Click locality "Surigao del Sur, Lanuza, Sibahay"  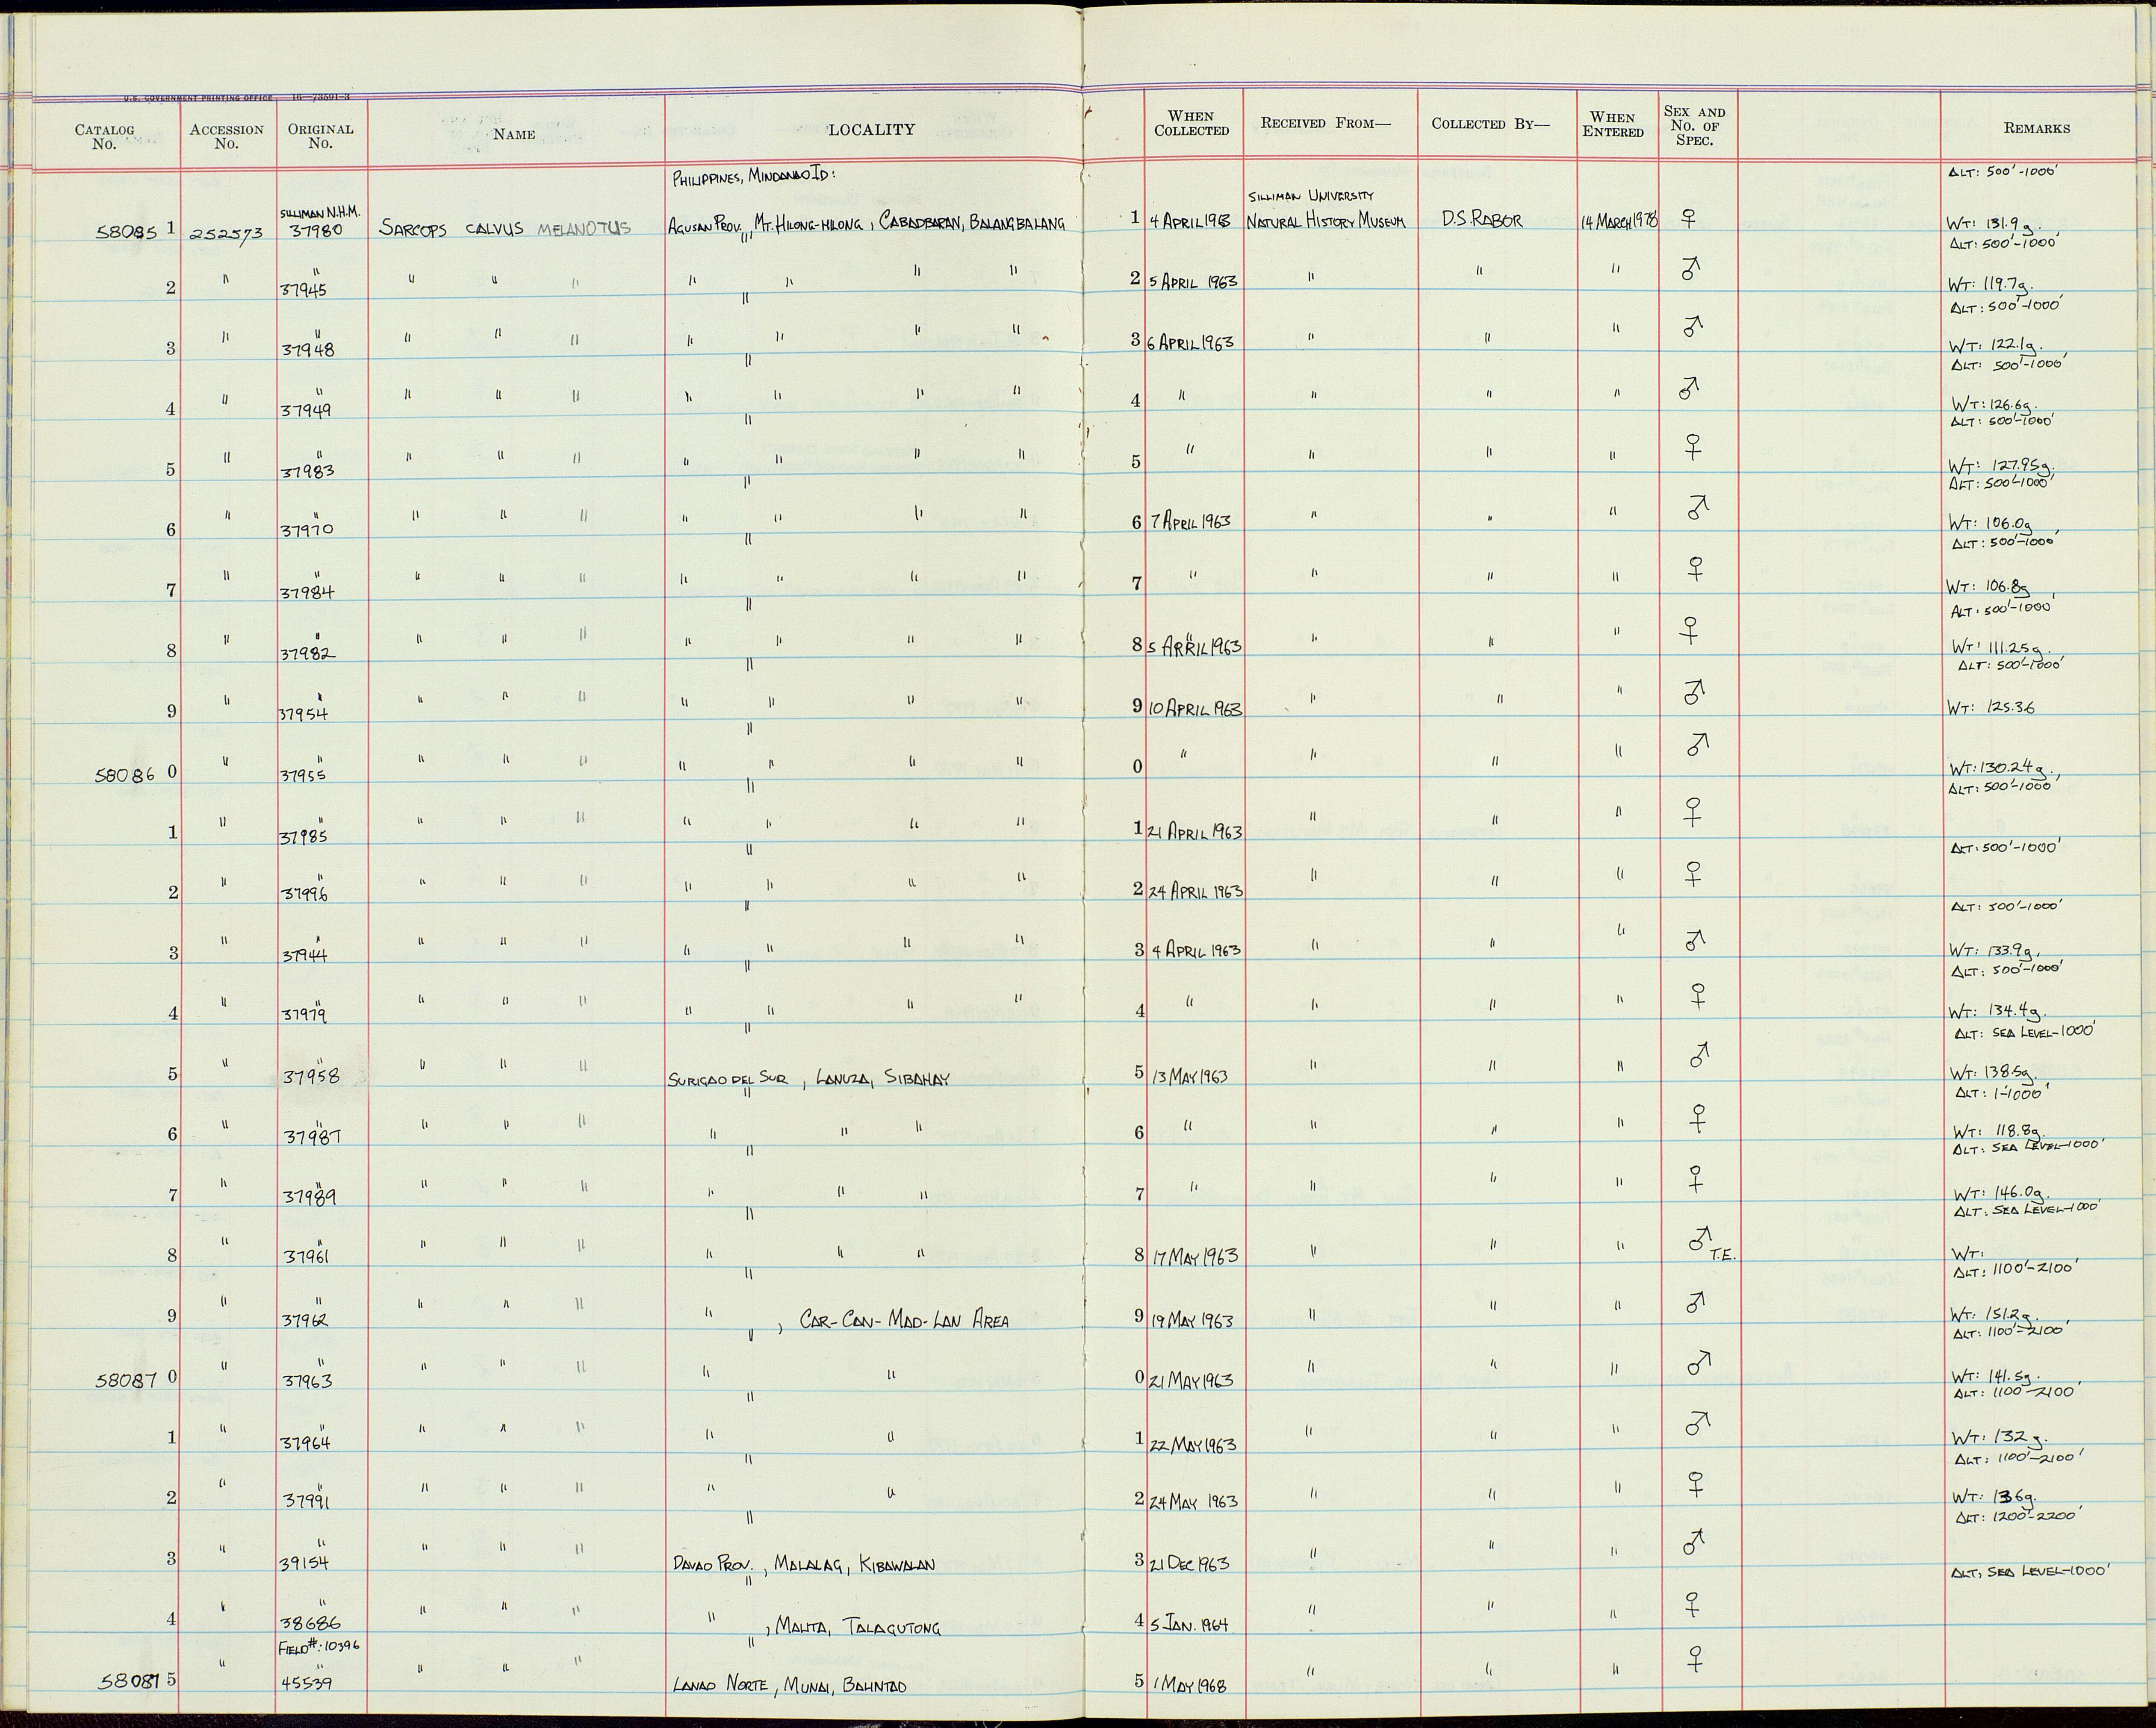click(x=808, y=1079)
